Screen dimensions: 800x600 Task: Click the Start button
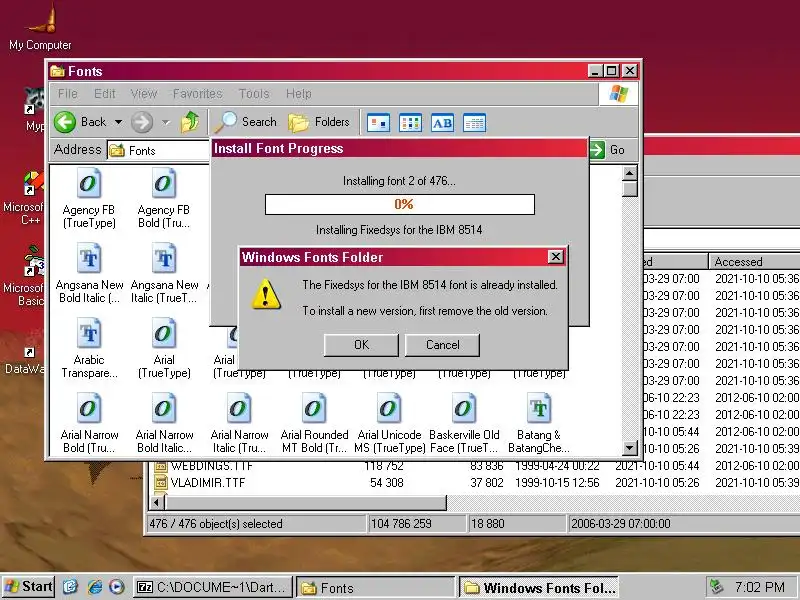coord(29,587)
